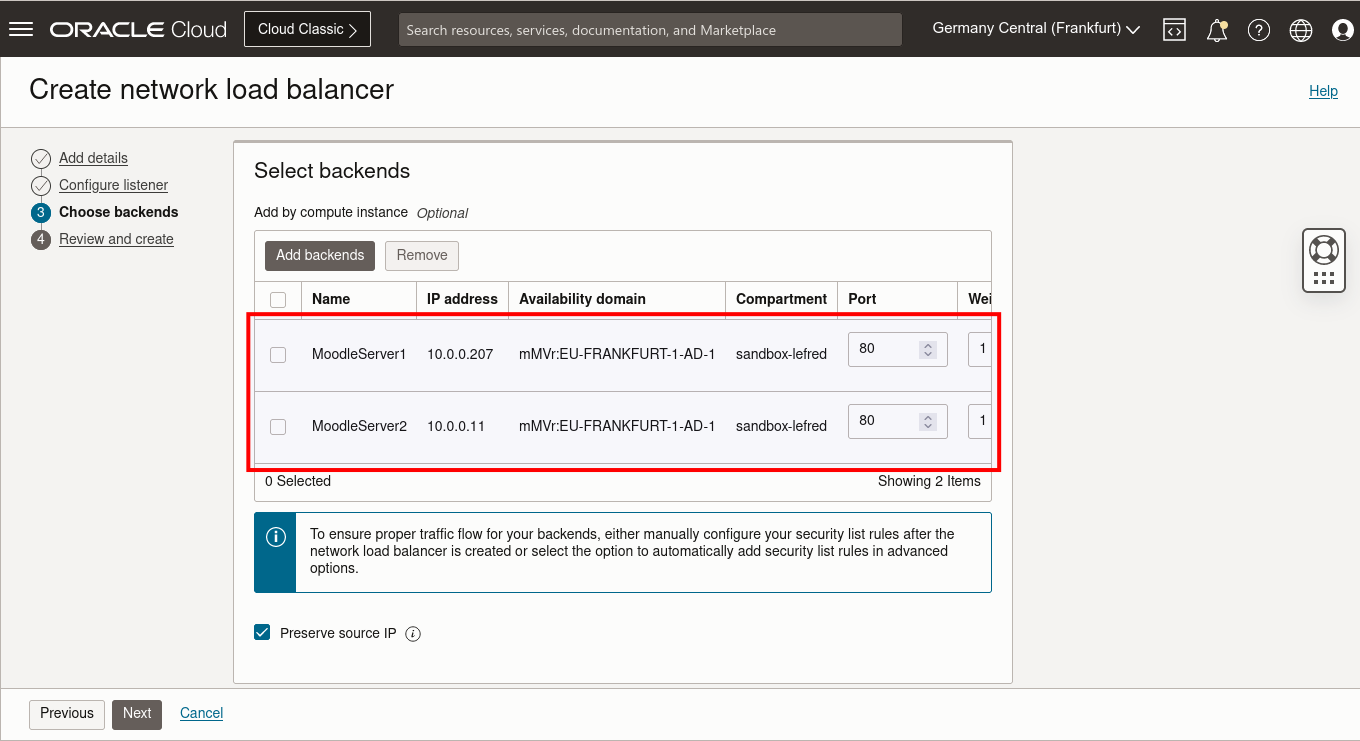The image size is (1360, 741).
Task: Change language with the globe icon
Action: (x=1301, y=29)
